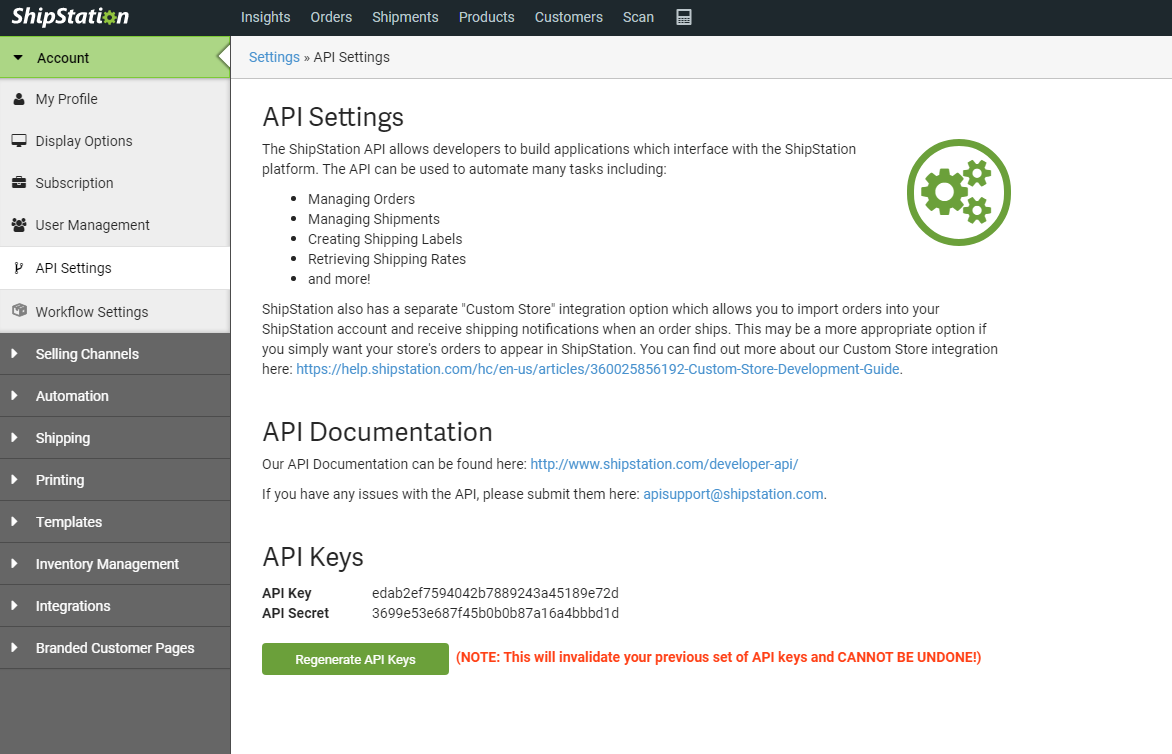This screenshot has height=754, width=1172.
Task: Expand the Integrations section
Action: coord(115,605)
